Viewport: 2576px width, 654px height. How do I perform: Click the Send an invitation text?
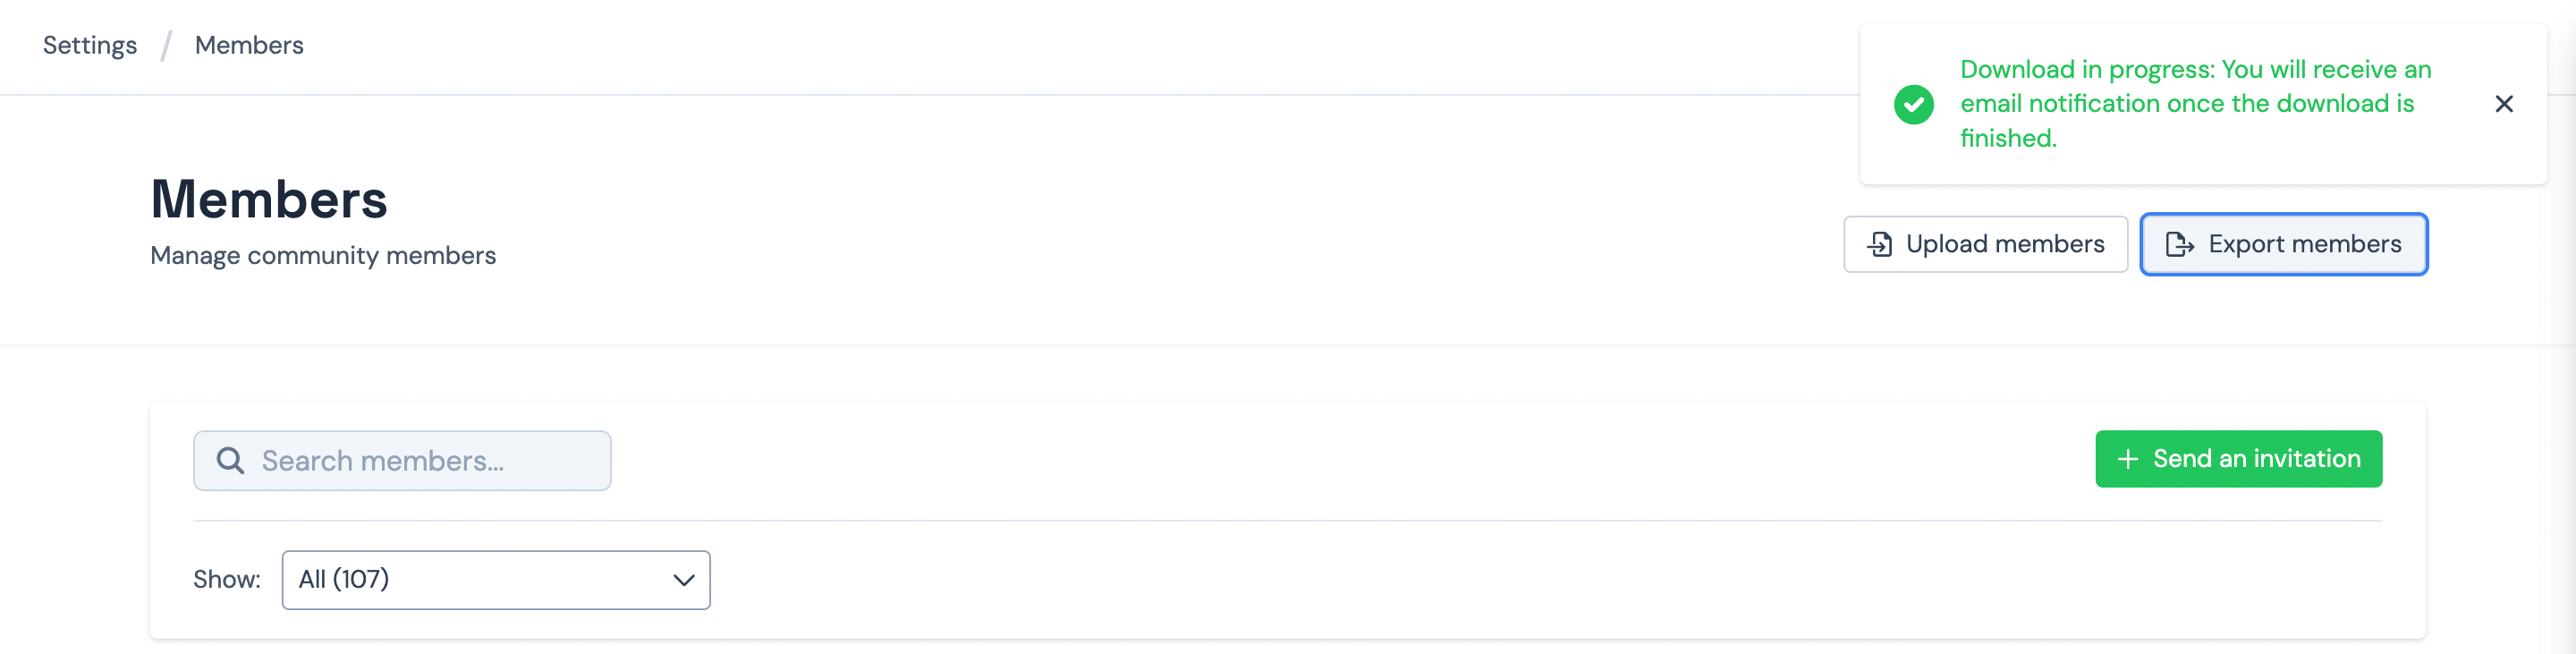(x=2256, y=459)
